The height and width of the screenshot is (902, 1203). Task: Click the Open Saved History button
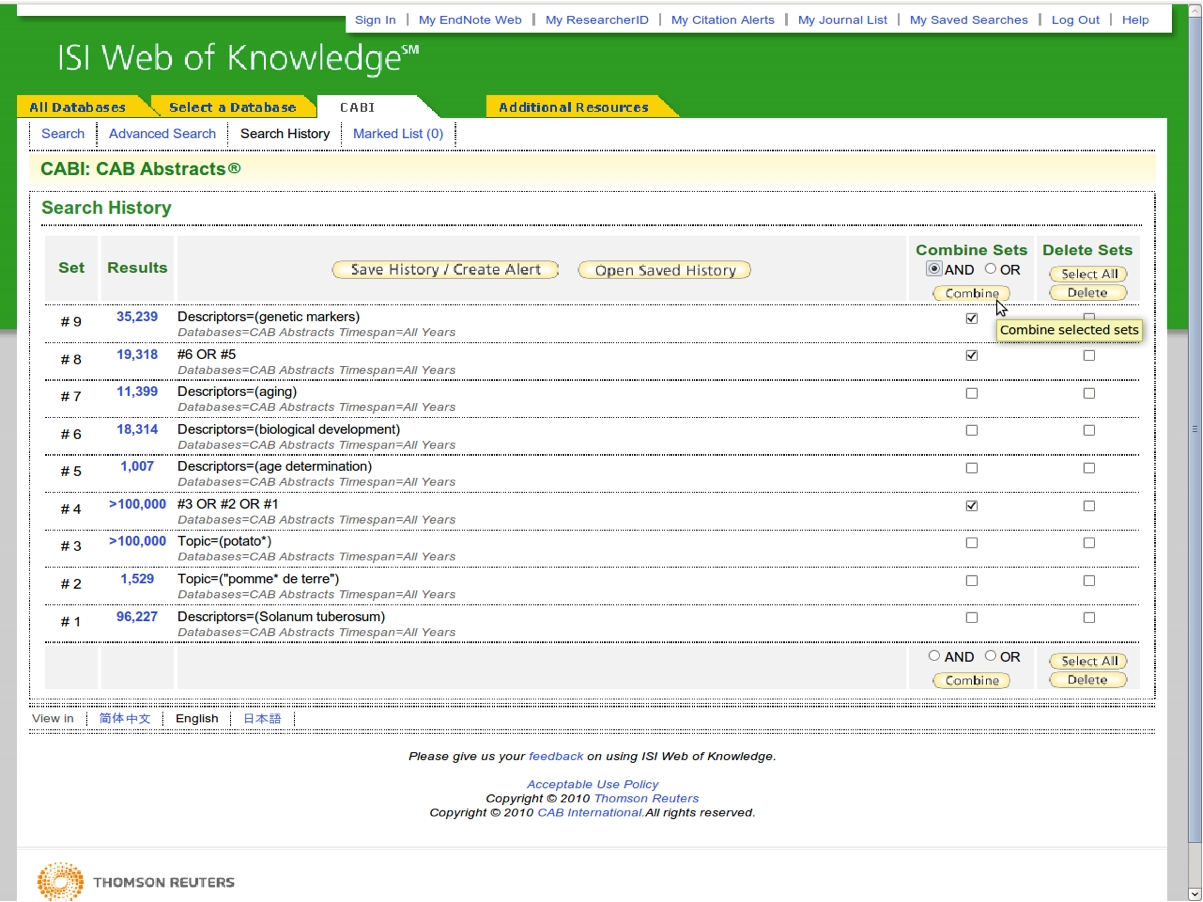click(x=665, y=270)
